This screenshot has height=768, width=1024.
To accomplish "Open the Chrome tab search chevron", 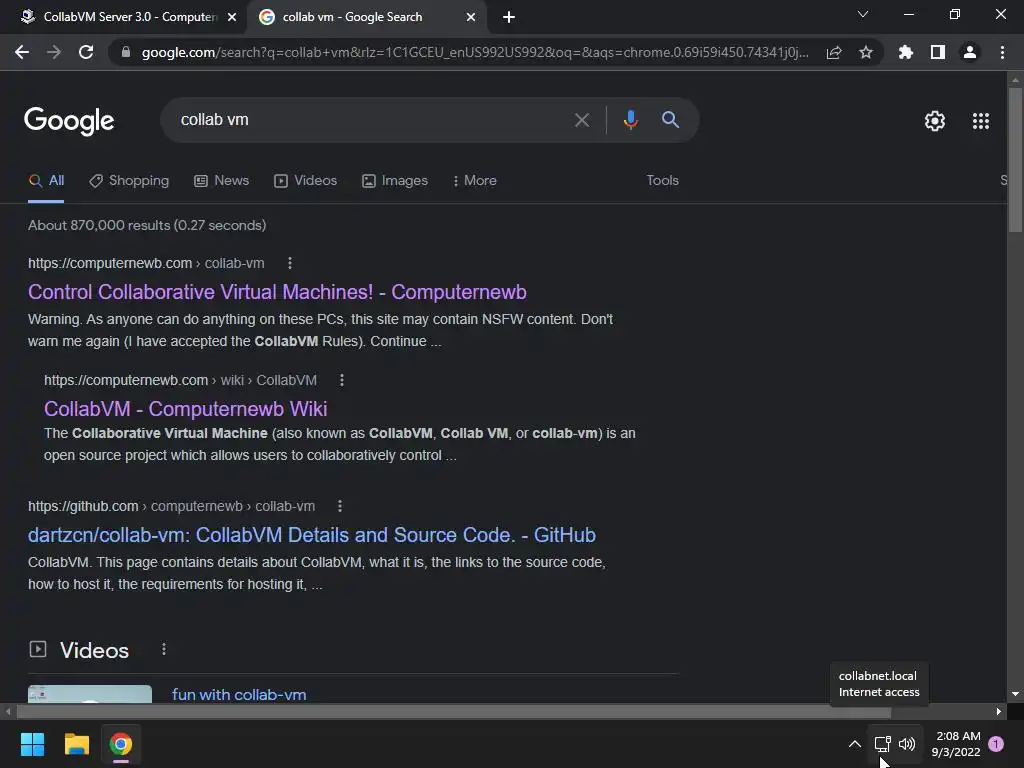I will pyautogui.click(x=863, y=14).
